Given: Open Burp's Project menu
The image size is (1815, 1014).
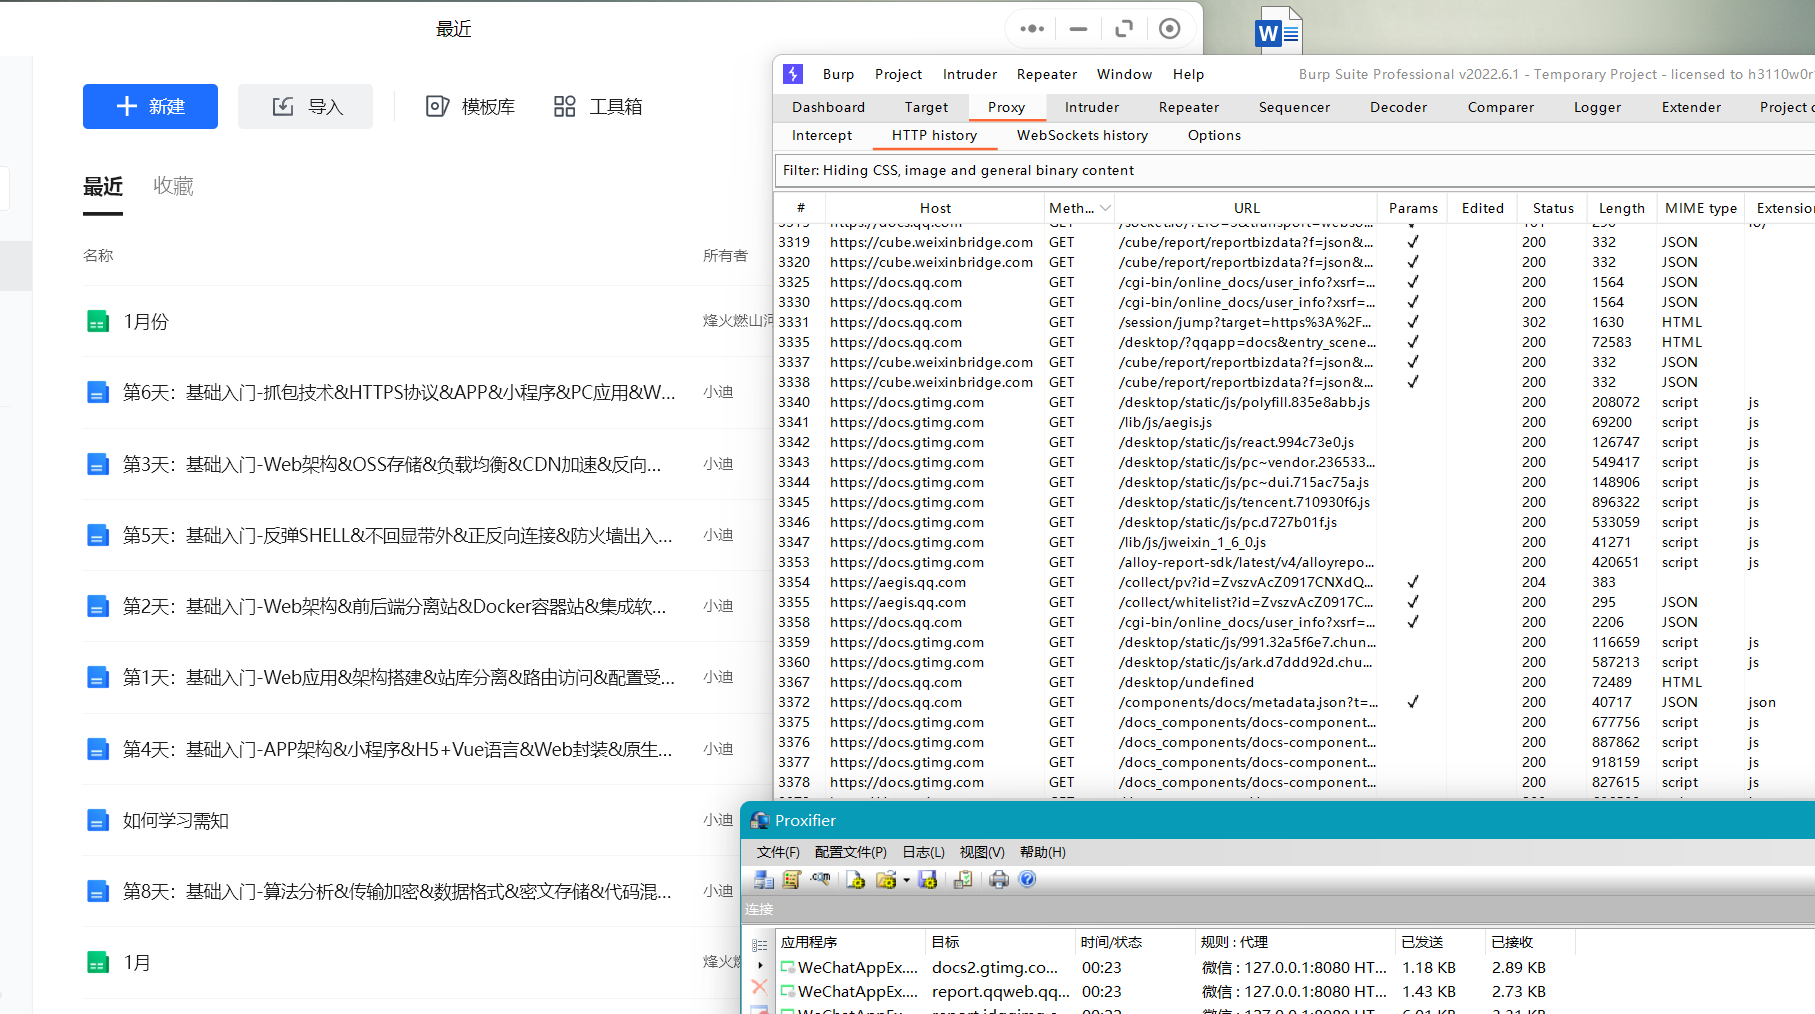Looking at the screenshot, I should (898, 74).
